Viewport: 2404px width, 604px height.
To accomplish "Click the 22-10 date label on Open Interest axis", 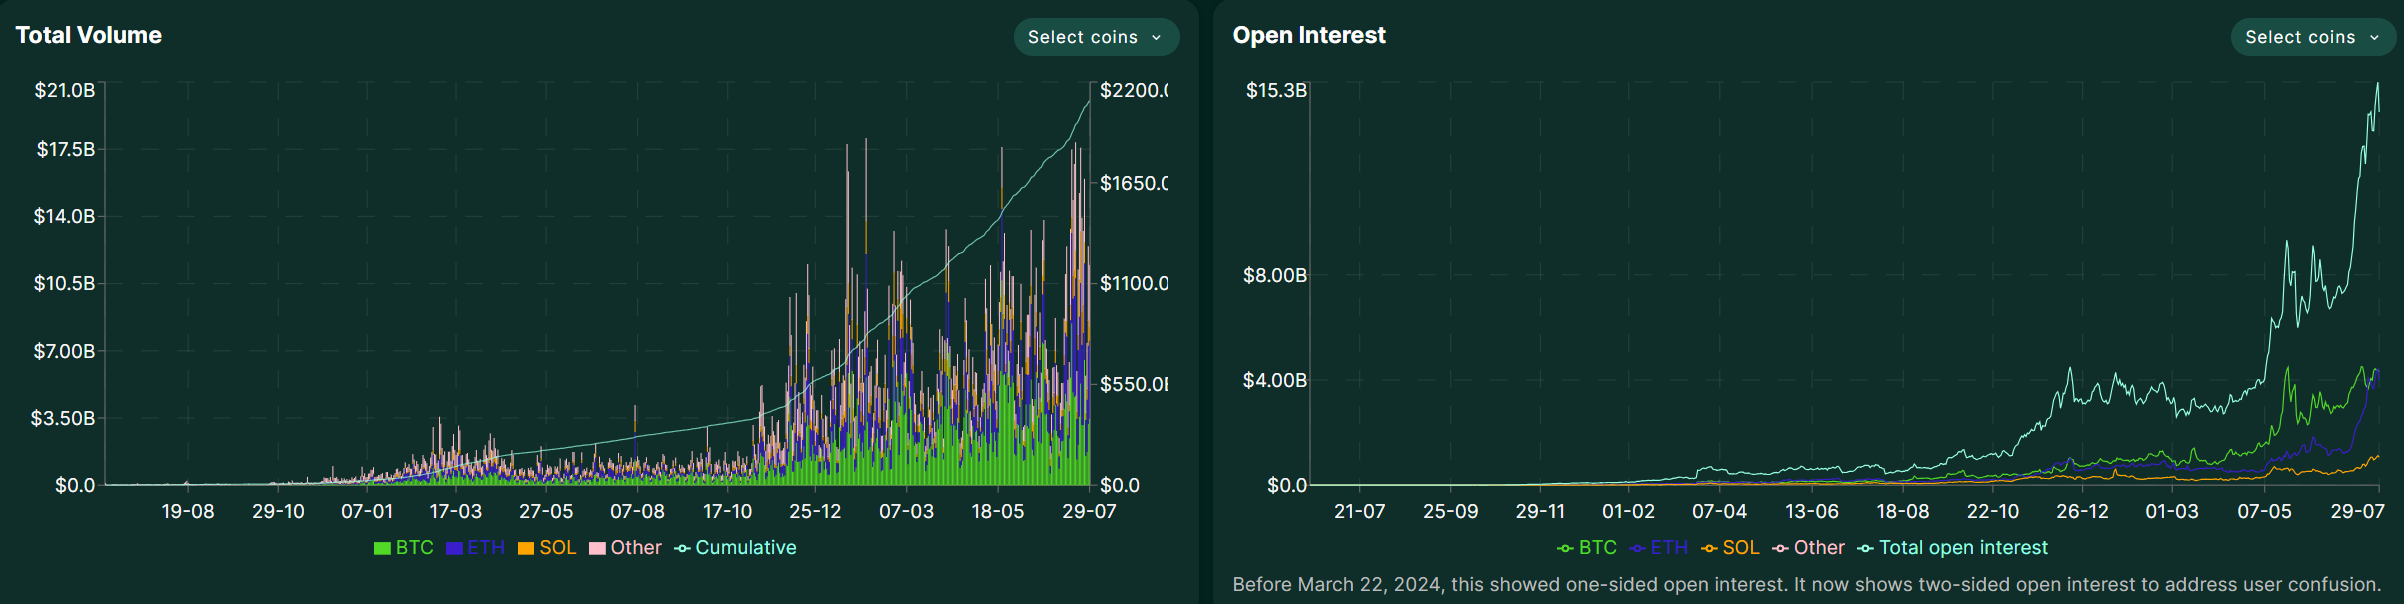I will tap(1993, 511).
